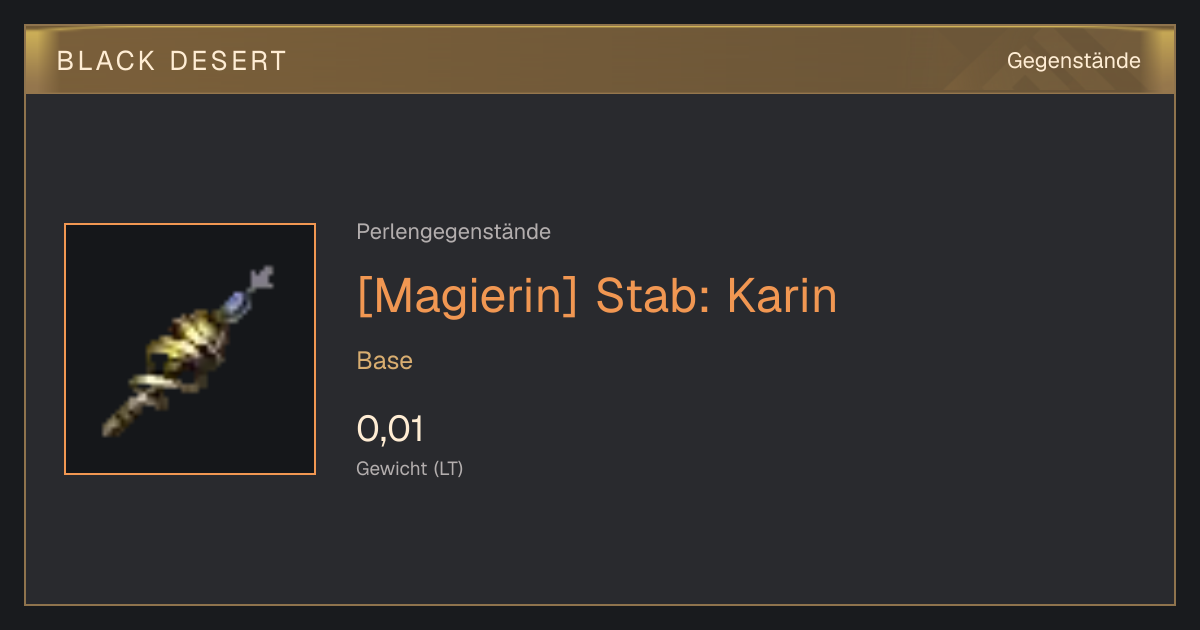Viewport: 1200px width, 630px height.
Task: Click the word Stab: in the title
Action: (x=652, y=295)
